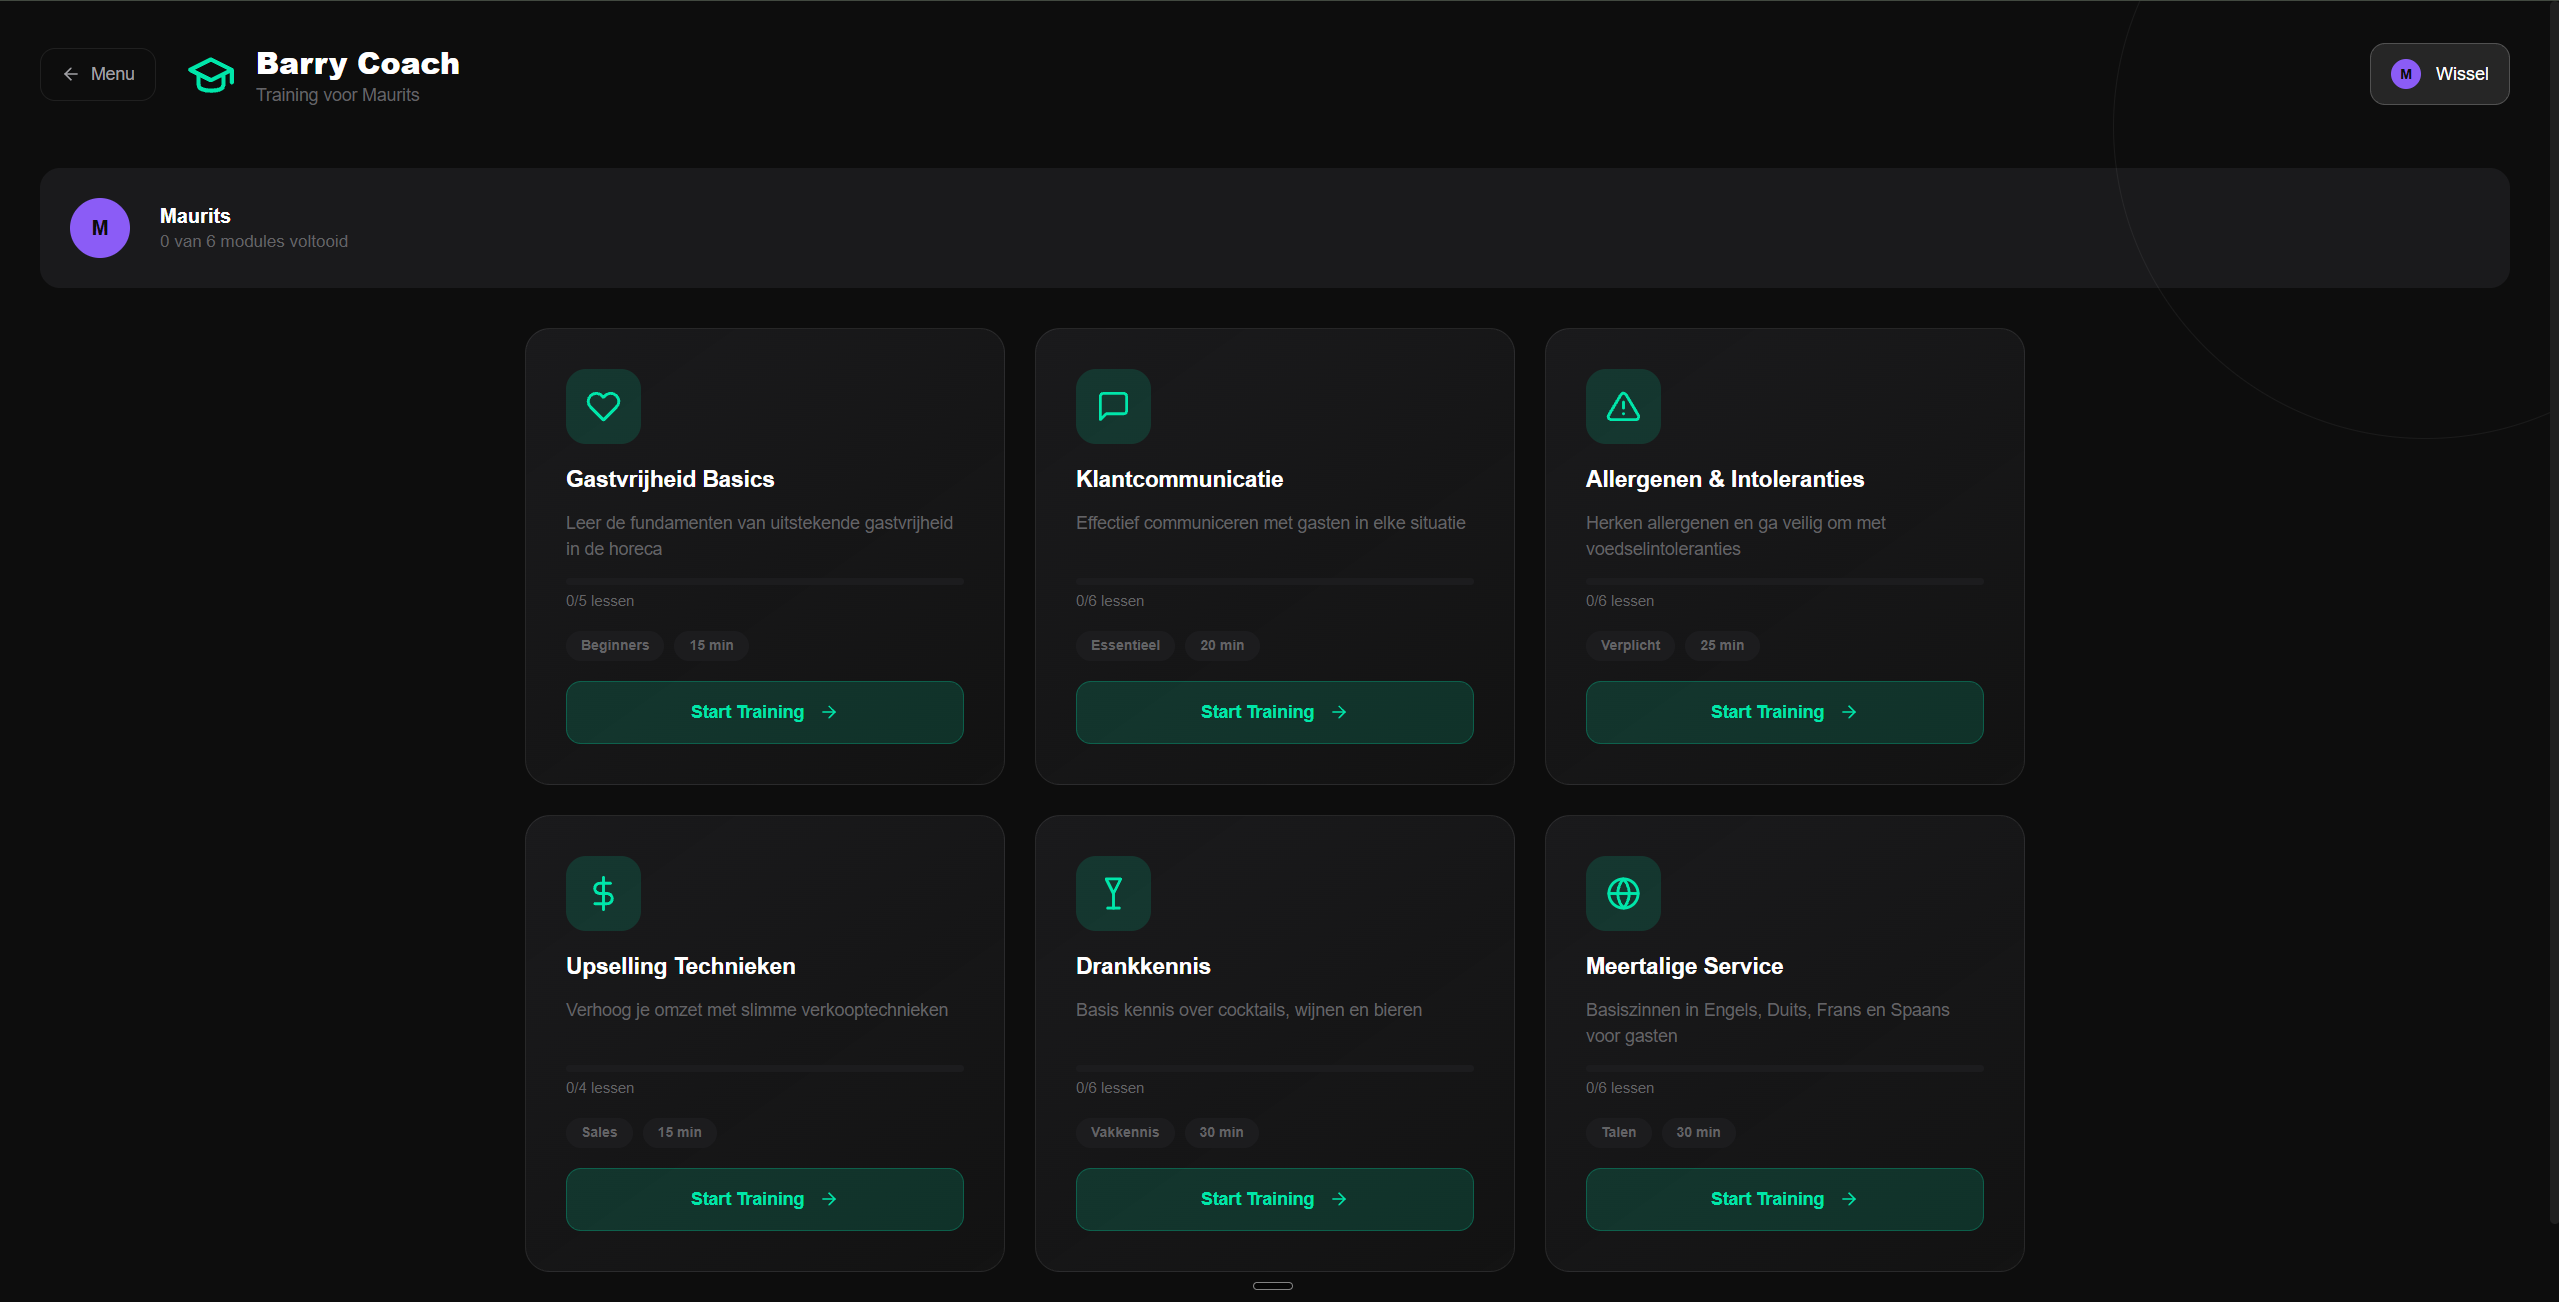Click the Verplicht tag on Allergenen card
The image size is (2559, 1302).
1630,645
